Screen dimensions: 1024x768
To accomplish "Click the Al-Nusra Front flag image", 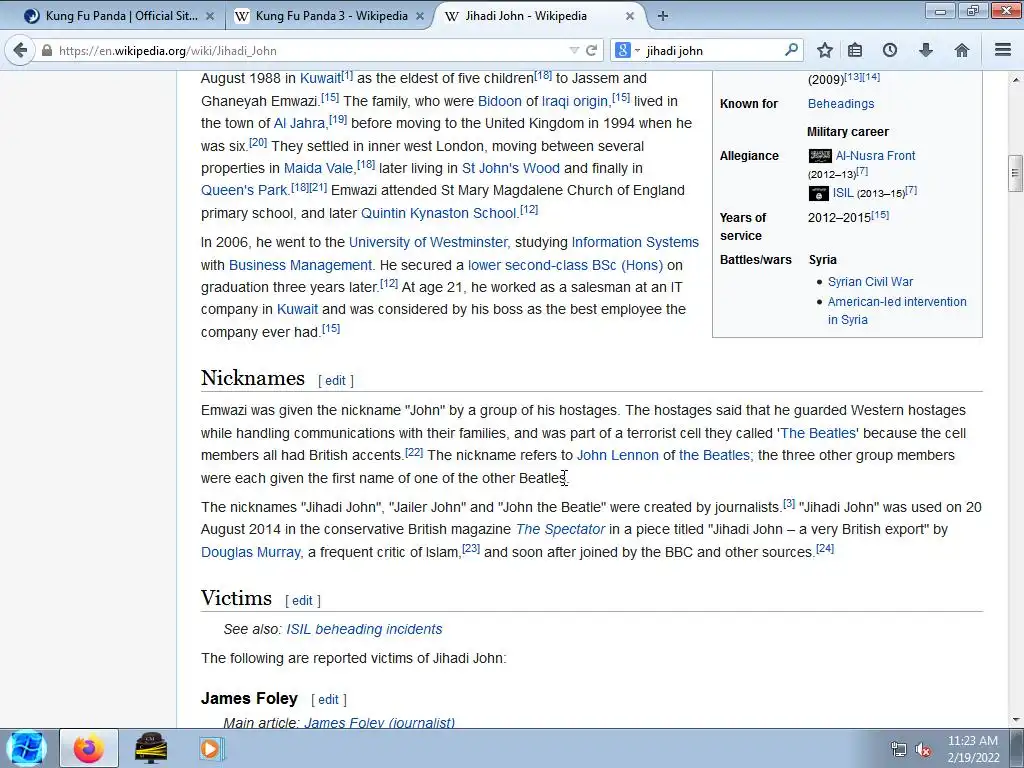I will coord(820,156).
